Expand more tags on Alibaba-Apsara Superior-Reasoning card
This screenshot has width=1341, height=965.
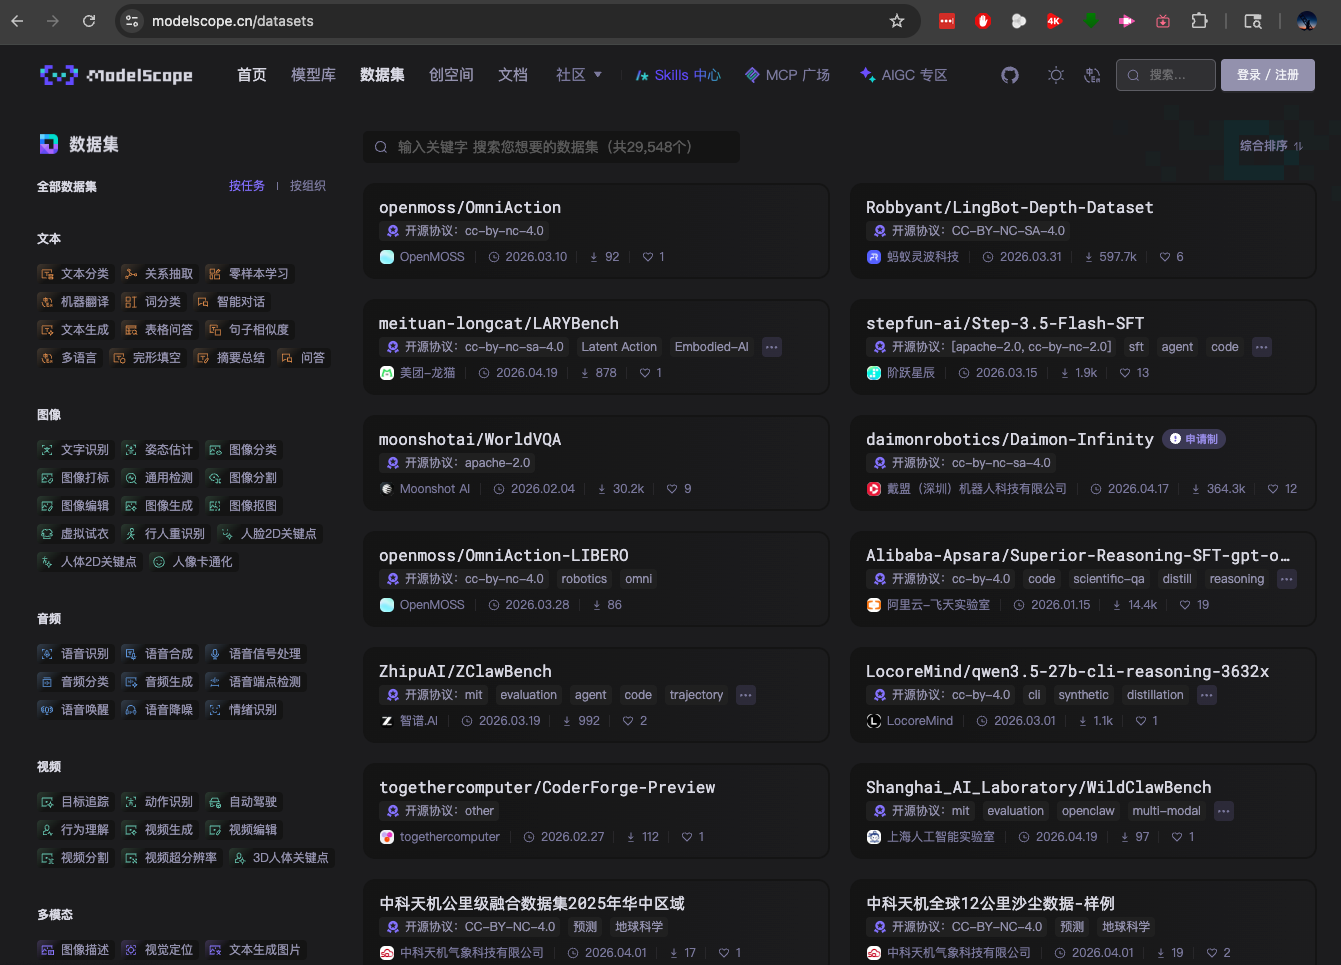point(1287,579)
